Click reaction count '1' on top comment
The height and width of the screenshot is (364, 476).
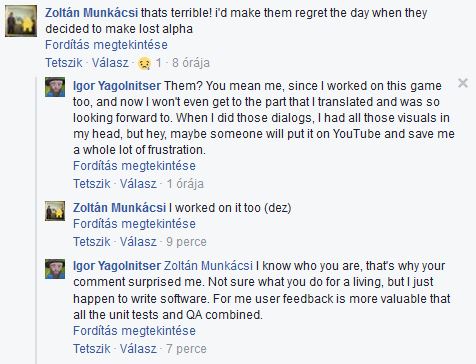click(159, 63)
